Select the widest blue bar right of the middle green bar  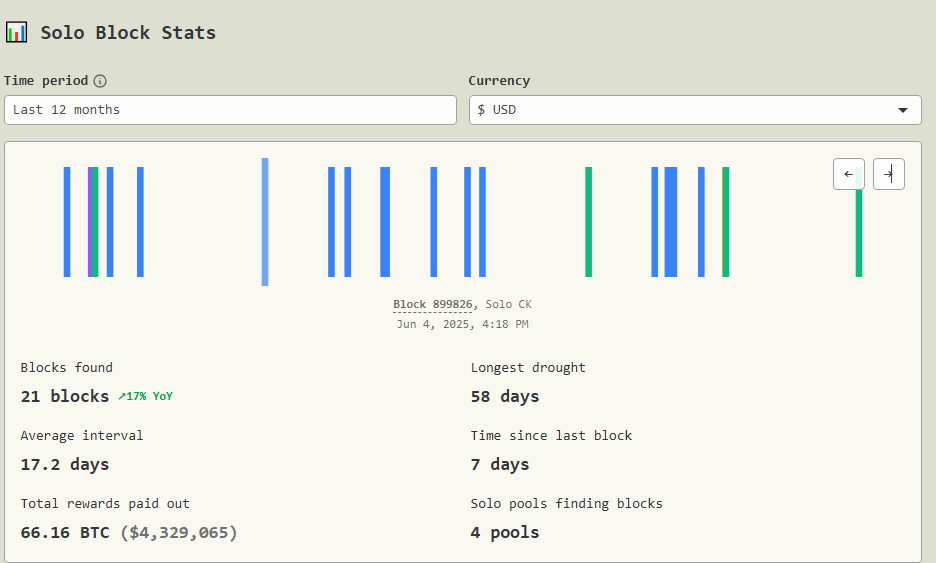670,221
